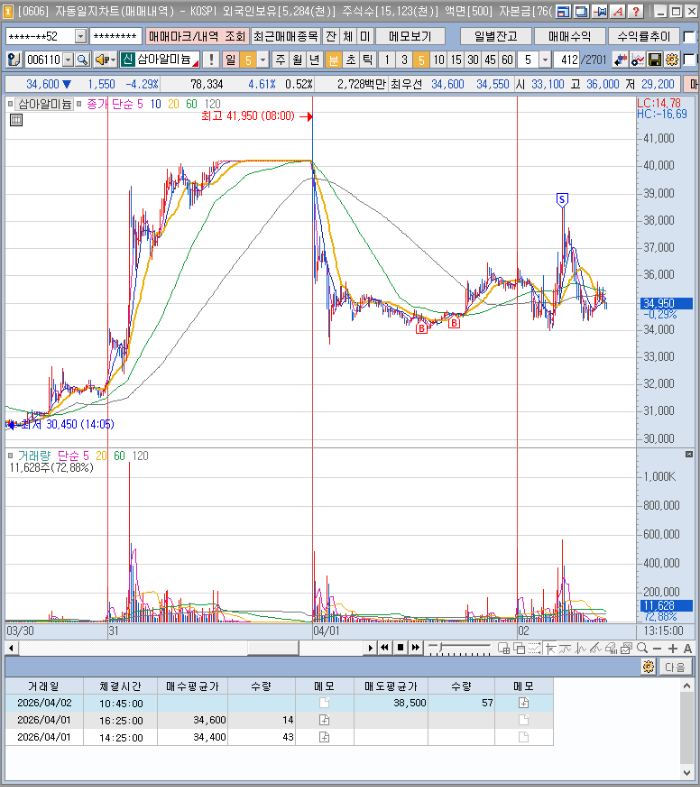Click the trade list scroll down arrow
Viewport: 700px width, 787px height.
tap(687, 772)
